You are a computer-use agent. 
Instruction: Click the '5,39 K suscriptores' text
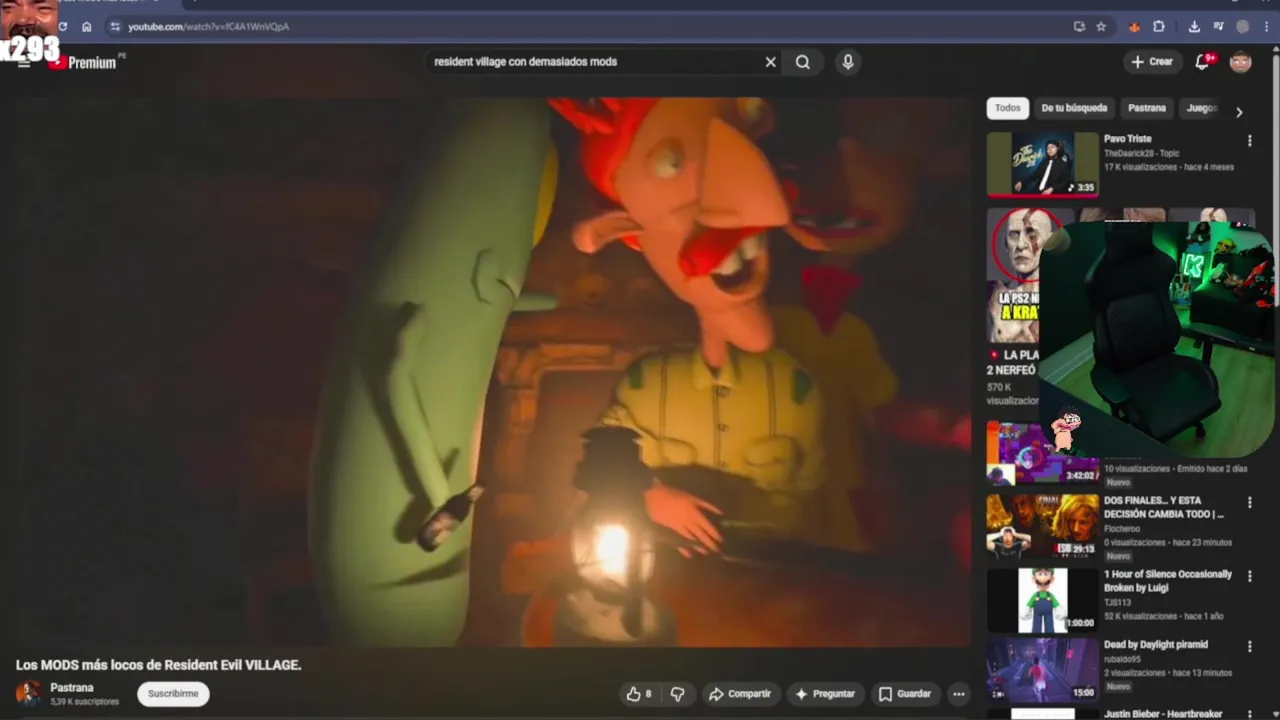click(85, 702)
